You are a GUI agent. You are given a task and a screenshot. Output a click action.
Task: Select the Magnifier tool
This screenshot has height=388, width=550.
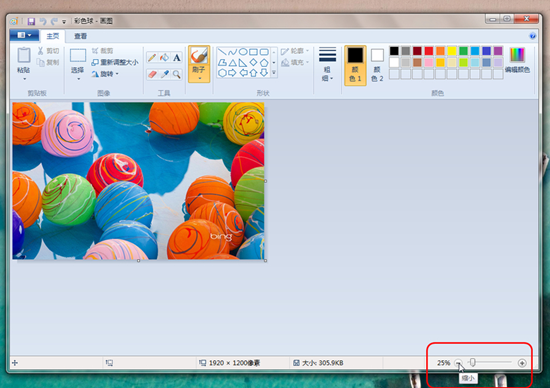tap(176, 74)
